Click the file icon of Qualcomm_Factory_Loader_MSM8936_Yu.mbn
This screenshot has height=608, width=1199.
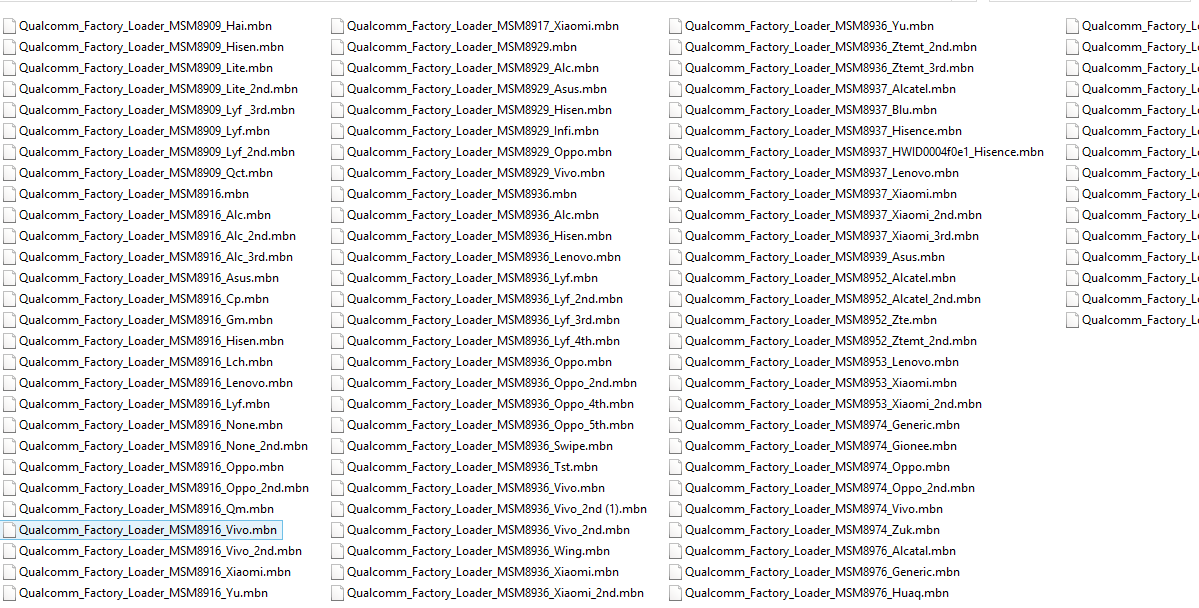click(675, 26)
